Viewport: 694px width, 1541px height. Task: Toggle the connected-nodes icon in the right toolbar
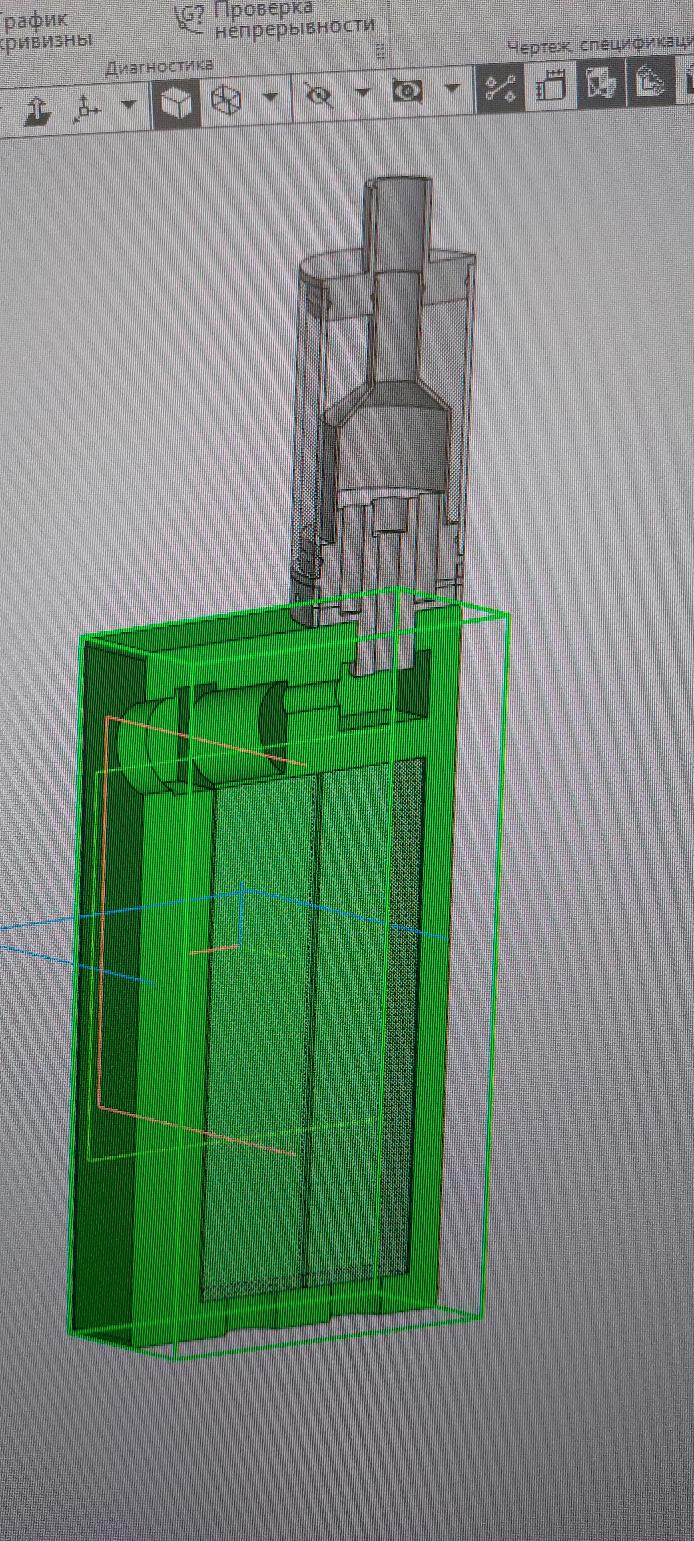coord(500,87)
